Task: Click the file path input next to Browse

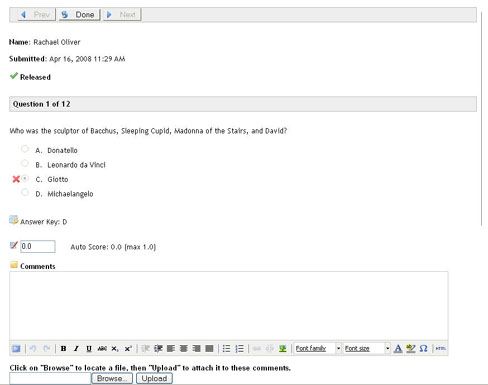Action: 50,379
